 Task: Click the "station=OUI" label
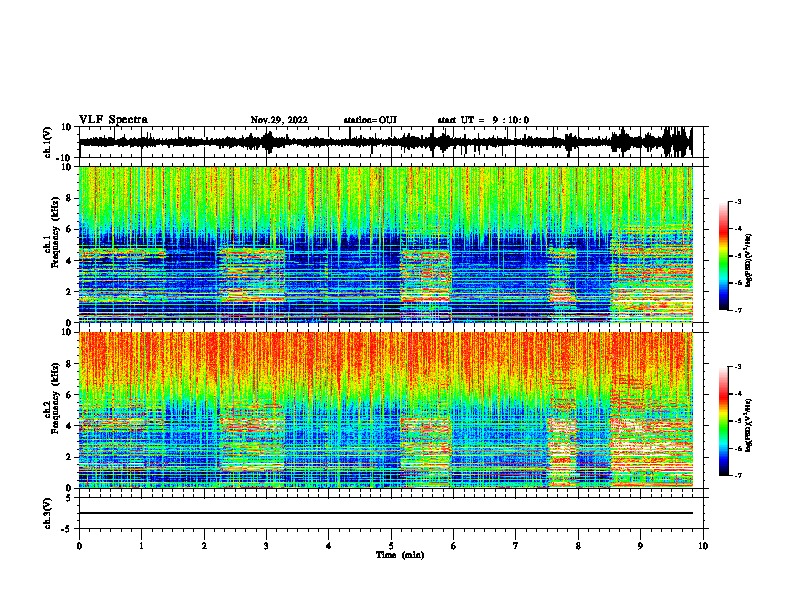[370, 120]
